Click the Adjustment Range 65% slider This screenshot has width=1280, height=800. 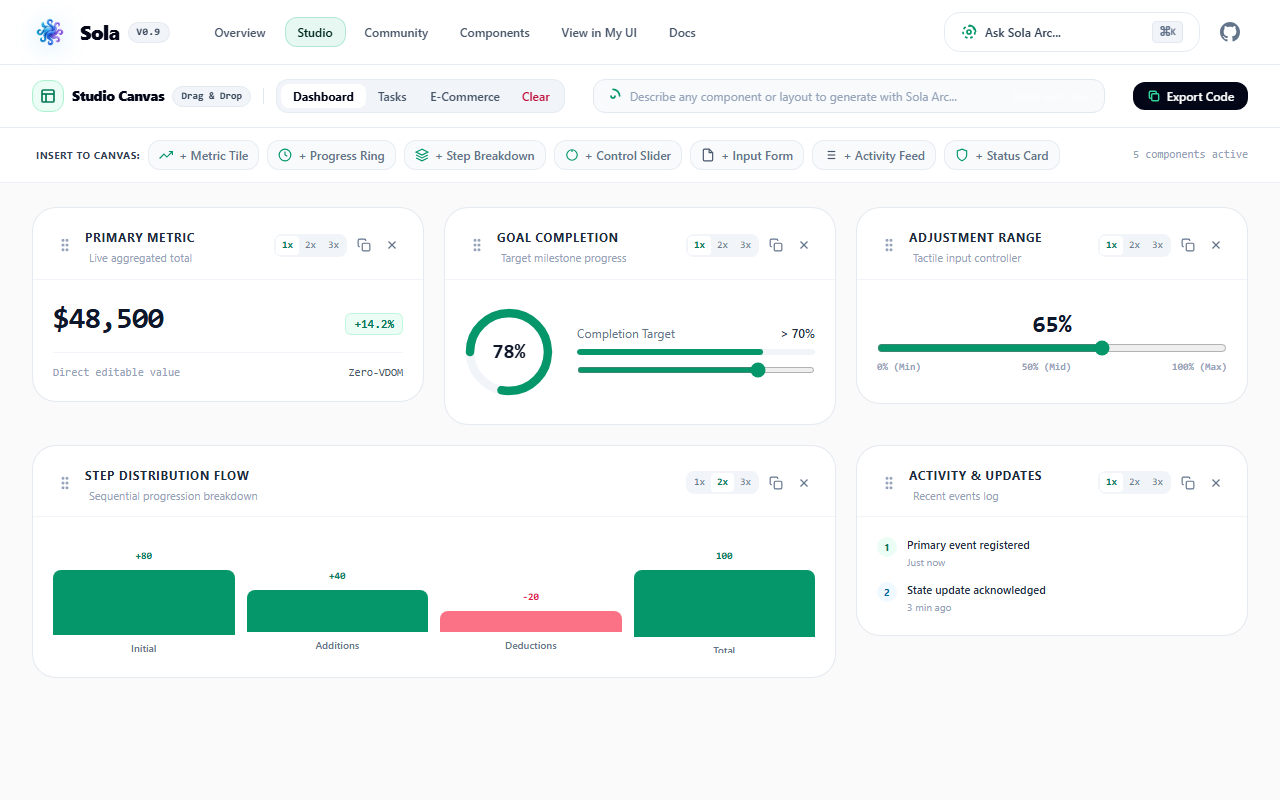click(1052, 348)
